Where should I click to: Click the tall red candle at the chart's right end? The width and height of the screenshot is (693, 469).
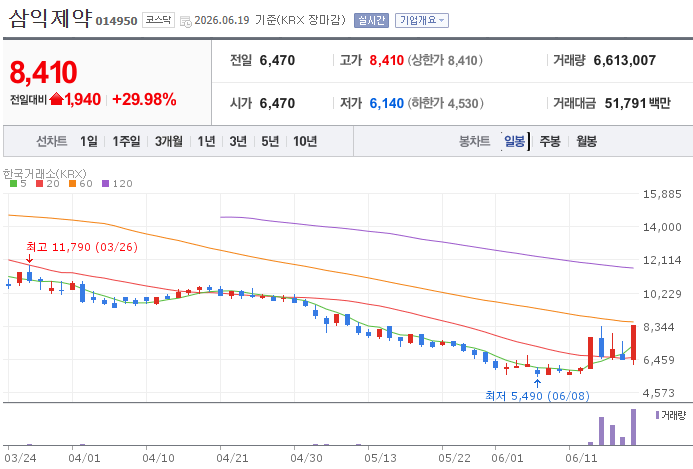click(x=633, y=343)
